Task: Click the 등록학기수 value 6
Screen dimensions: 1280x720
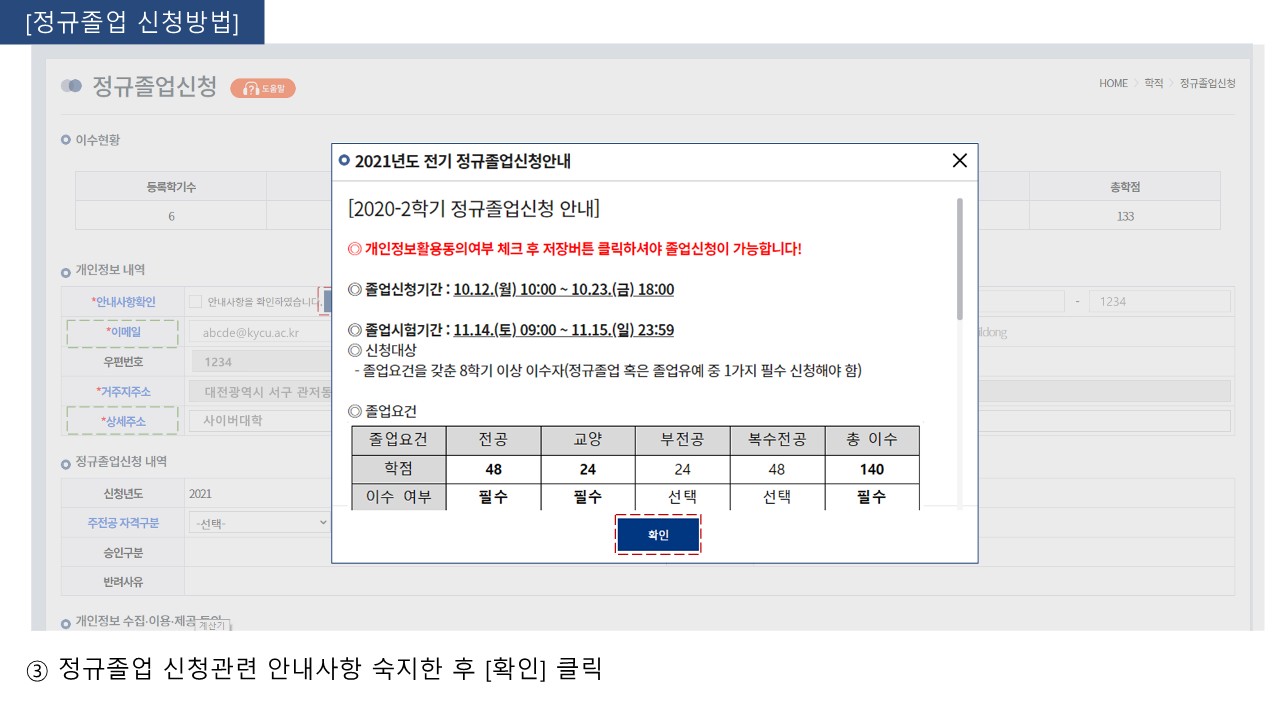Action: pyautogui.click(x=171, y=216)
